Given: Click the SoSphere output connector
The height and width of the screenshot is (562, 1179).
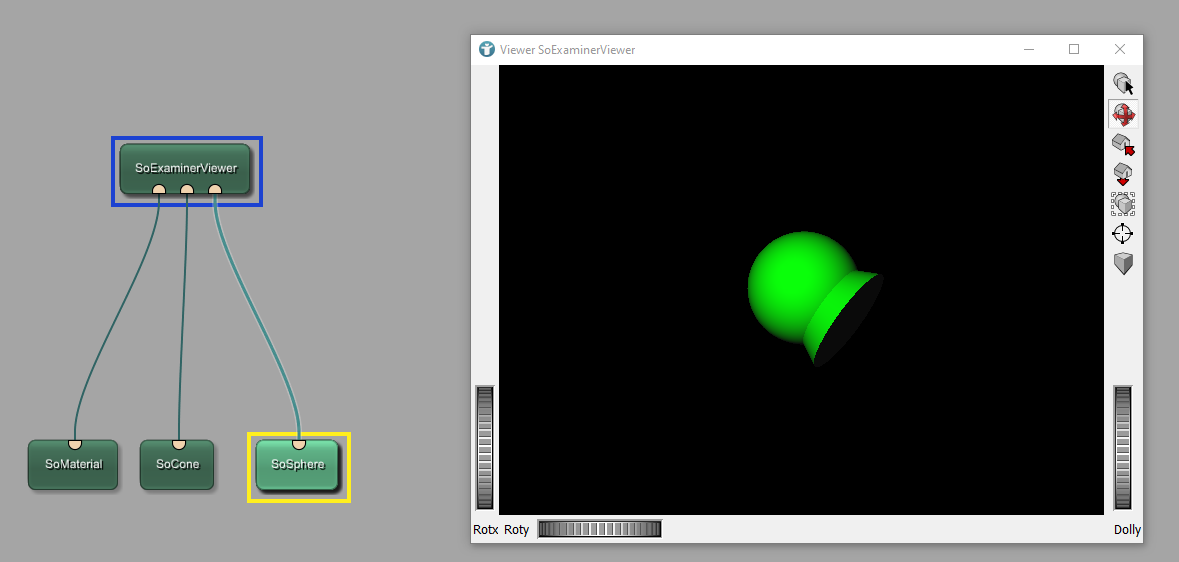Looking at the screenshot, I should tap(298, 443).
